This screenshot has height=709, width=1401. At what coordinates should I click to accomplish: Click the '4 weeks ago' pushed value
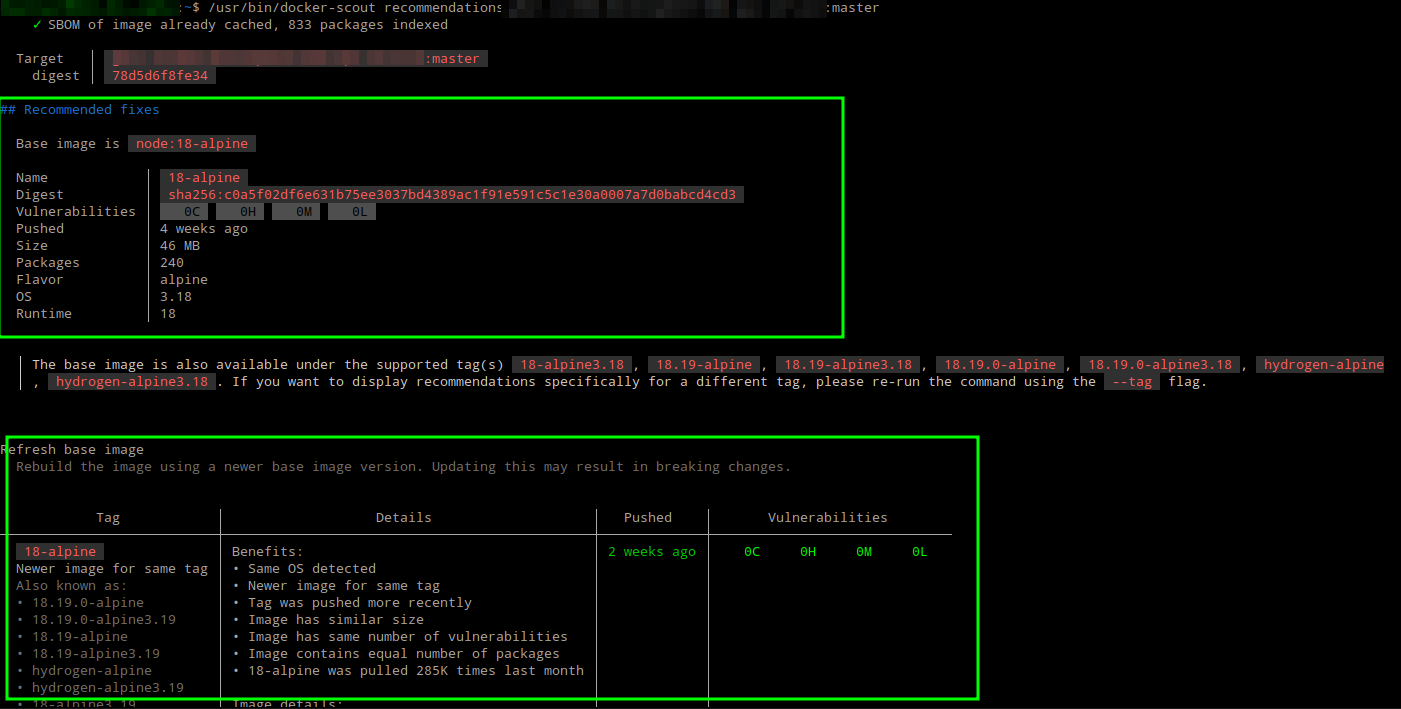(x=204, y=229)
